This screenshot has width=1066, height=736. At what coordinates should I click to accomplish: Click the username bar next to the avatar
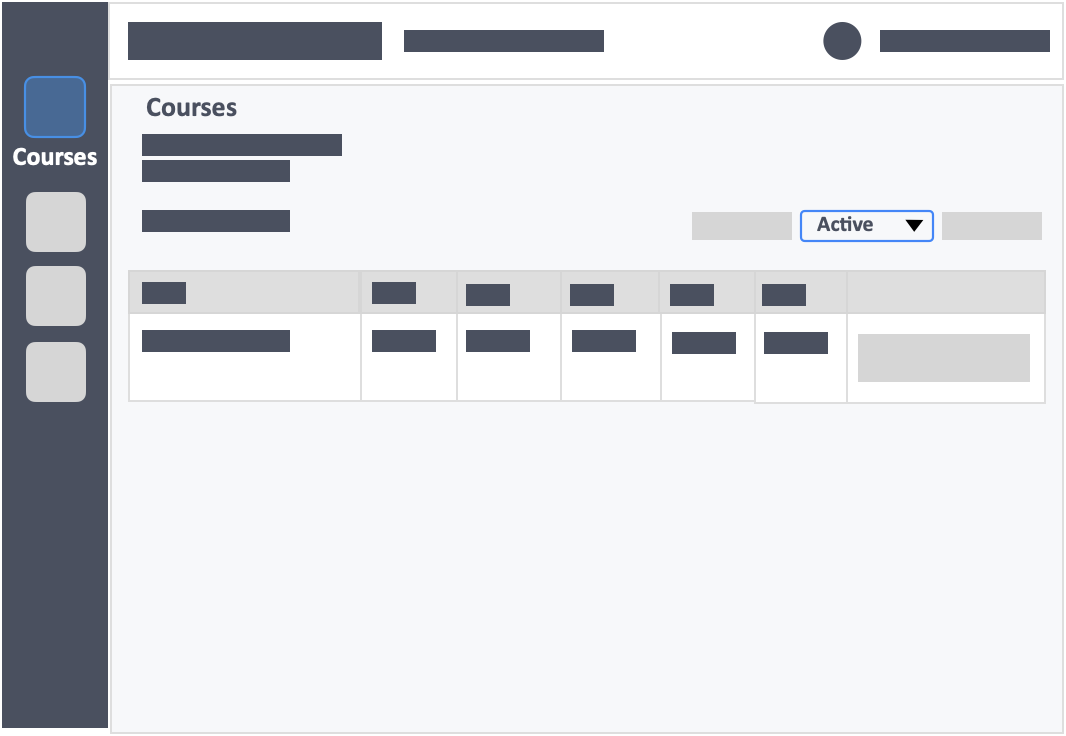point(965,41)
